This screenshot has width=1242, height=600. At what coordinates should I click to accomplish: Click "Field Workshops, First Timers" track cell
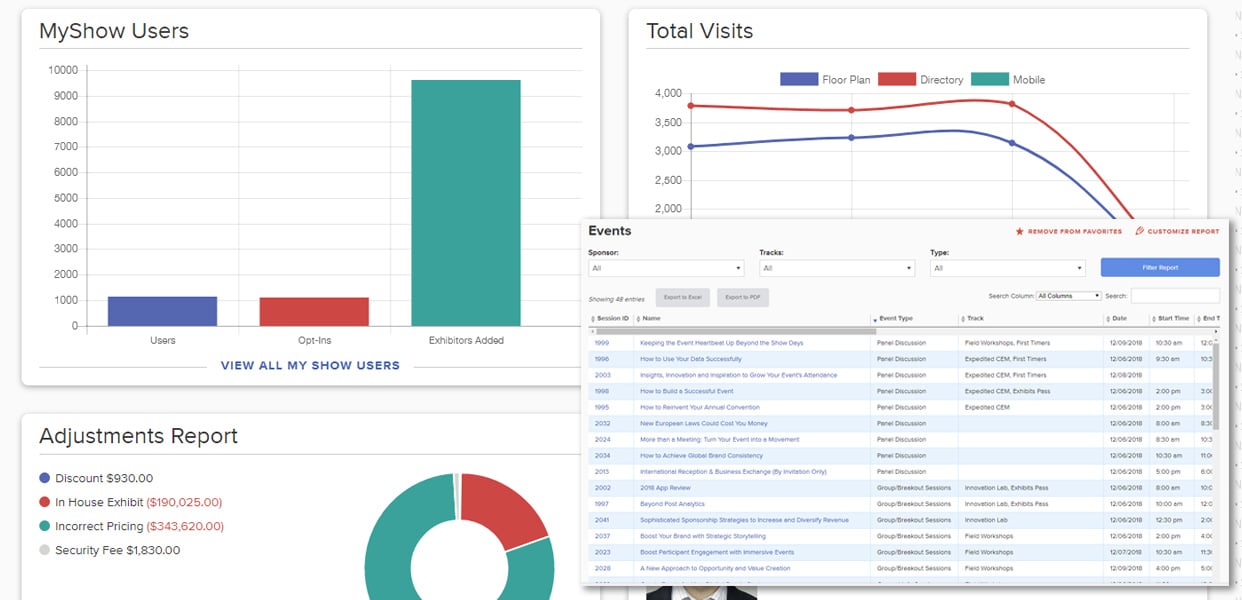coord(1005,343)
